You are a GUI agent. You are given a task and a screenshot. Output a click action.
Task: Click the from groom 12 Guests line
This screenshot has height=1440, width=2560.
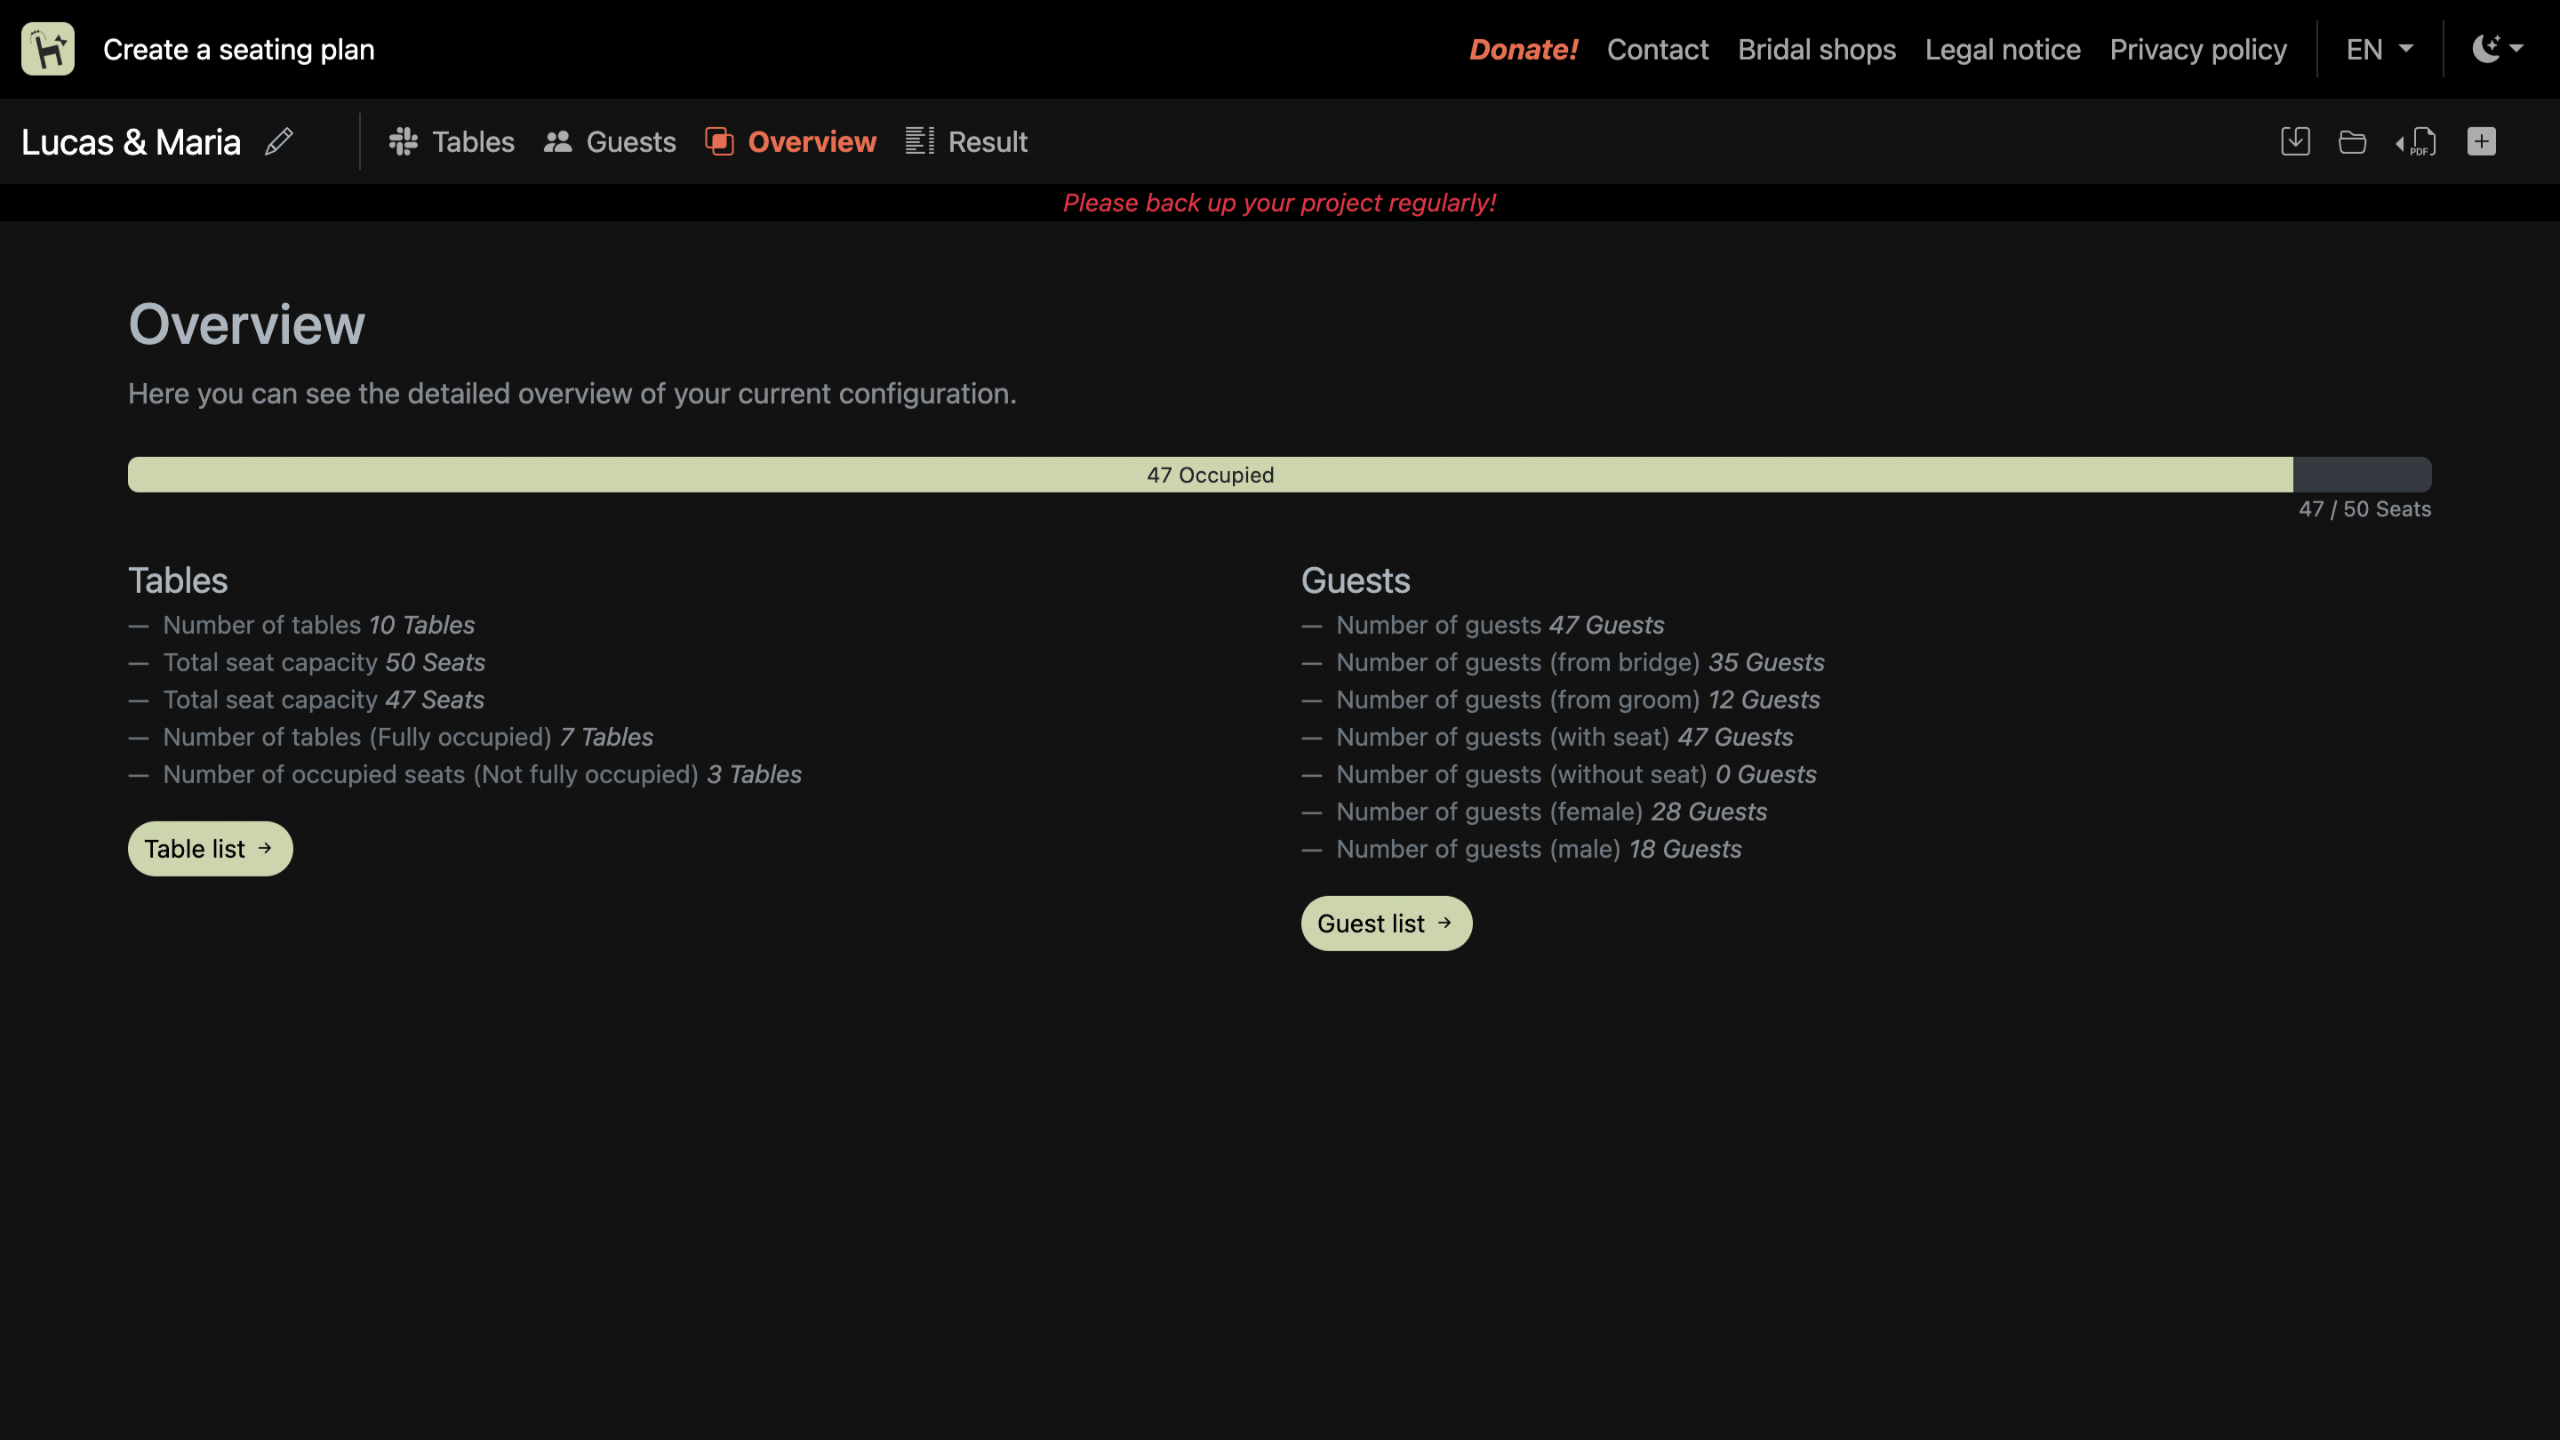click(1578, 699)
